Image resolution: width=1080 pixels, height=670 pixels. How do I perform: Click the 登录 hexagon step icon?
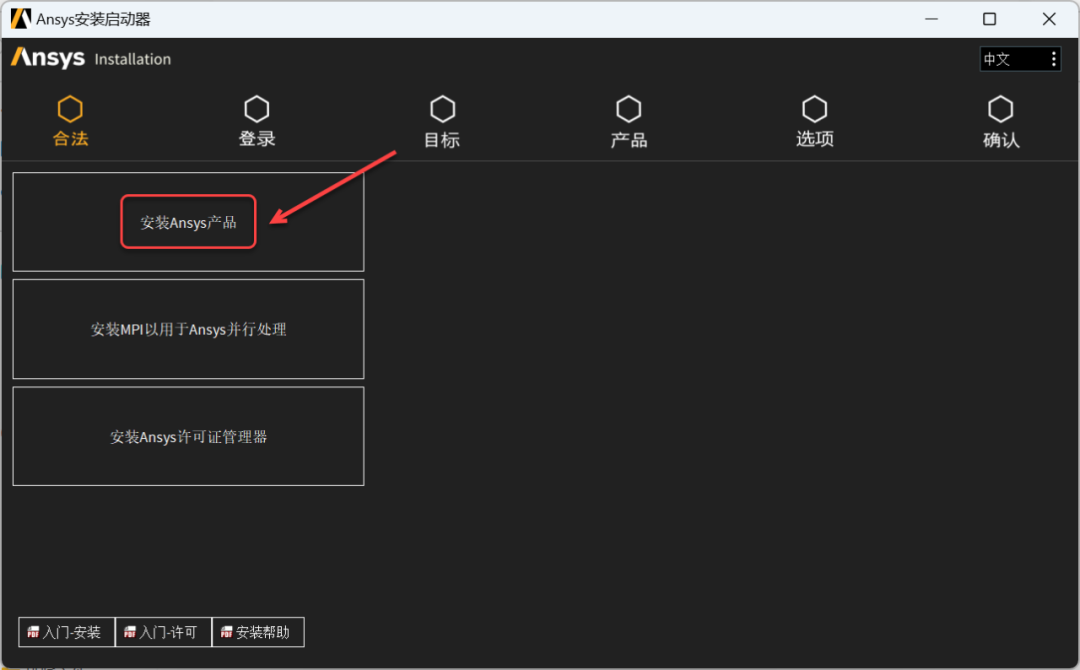[x=256, y=109]
